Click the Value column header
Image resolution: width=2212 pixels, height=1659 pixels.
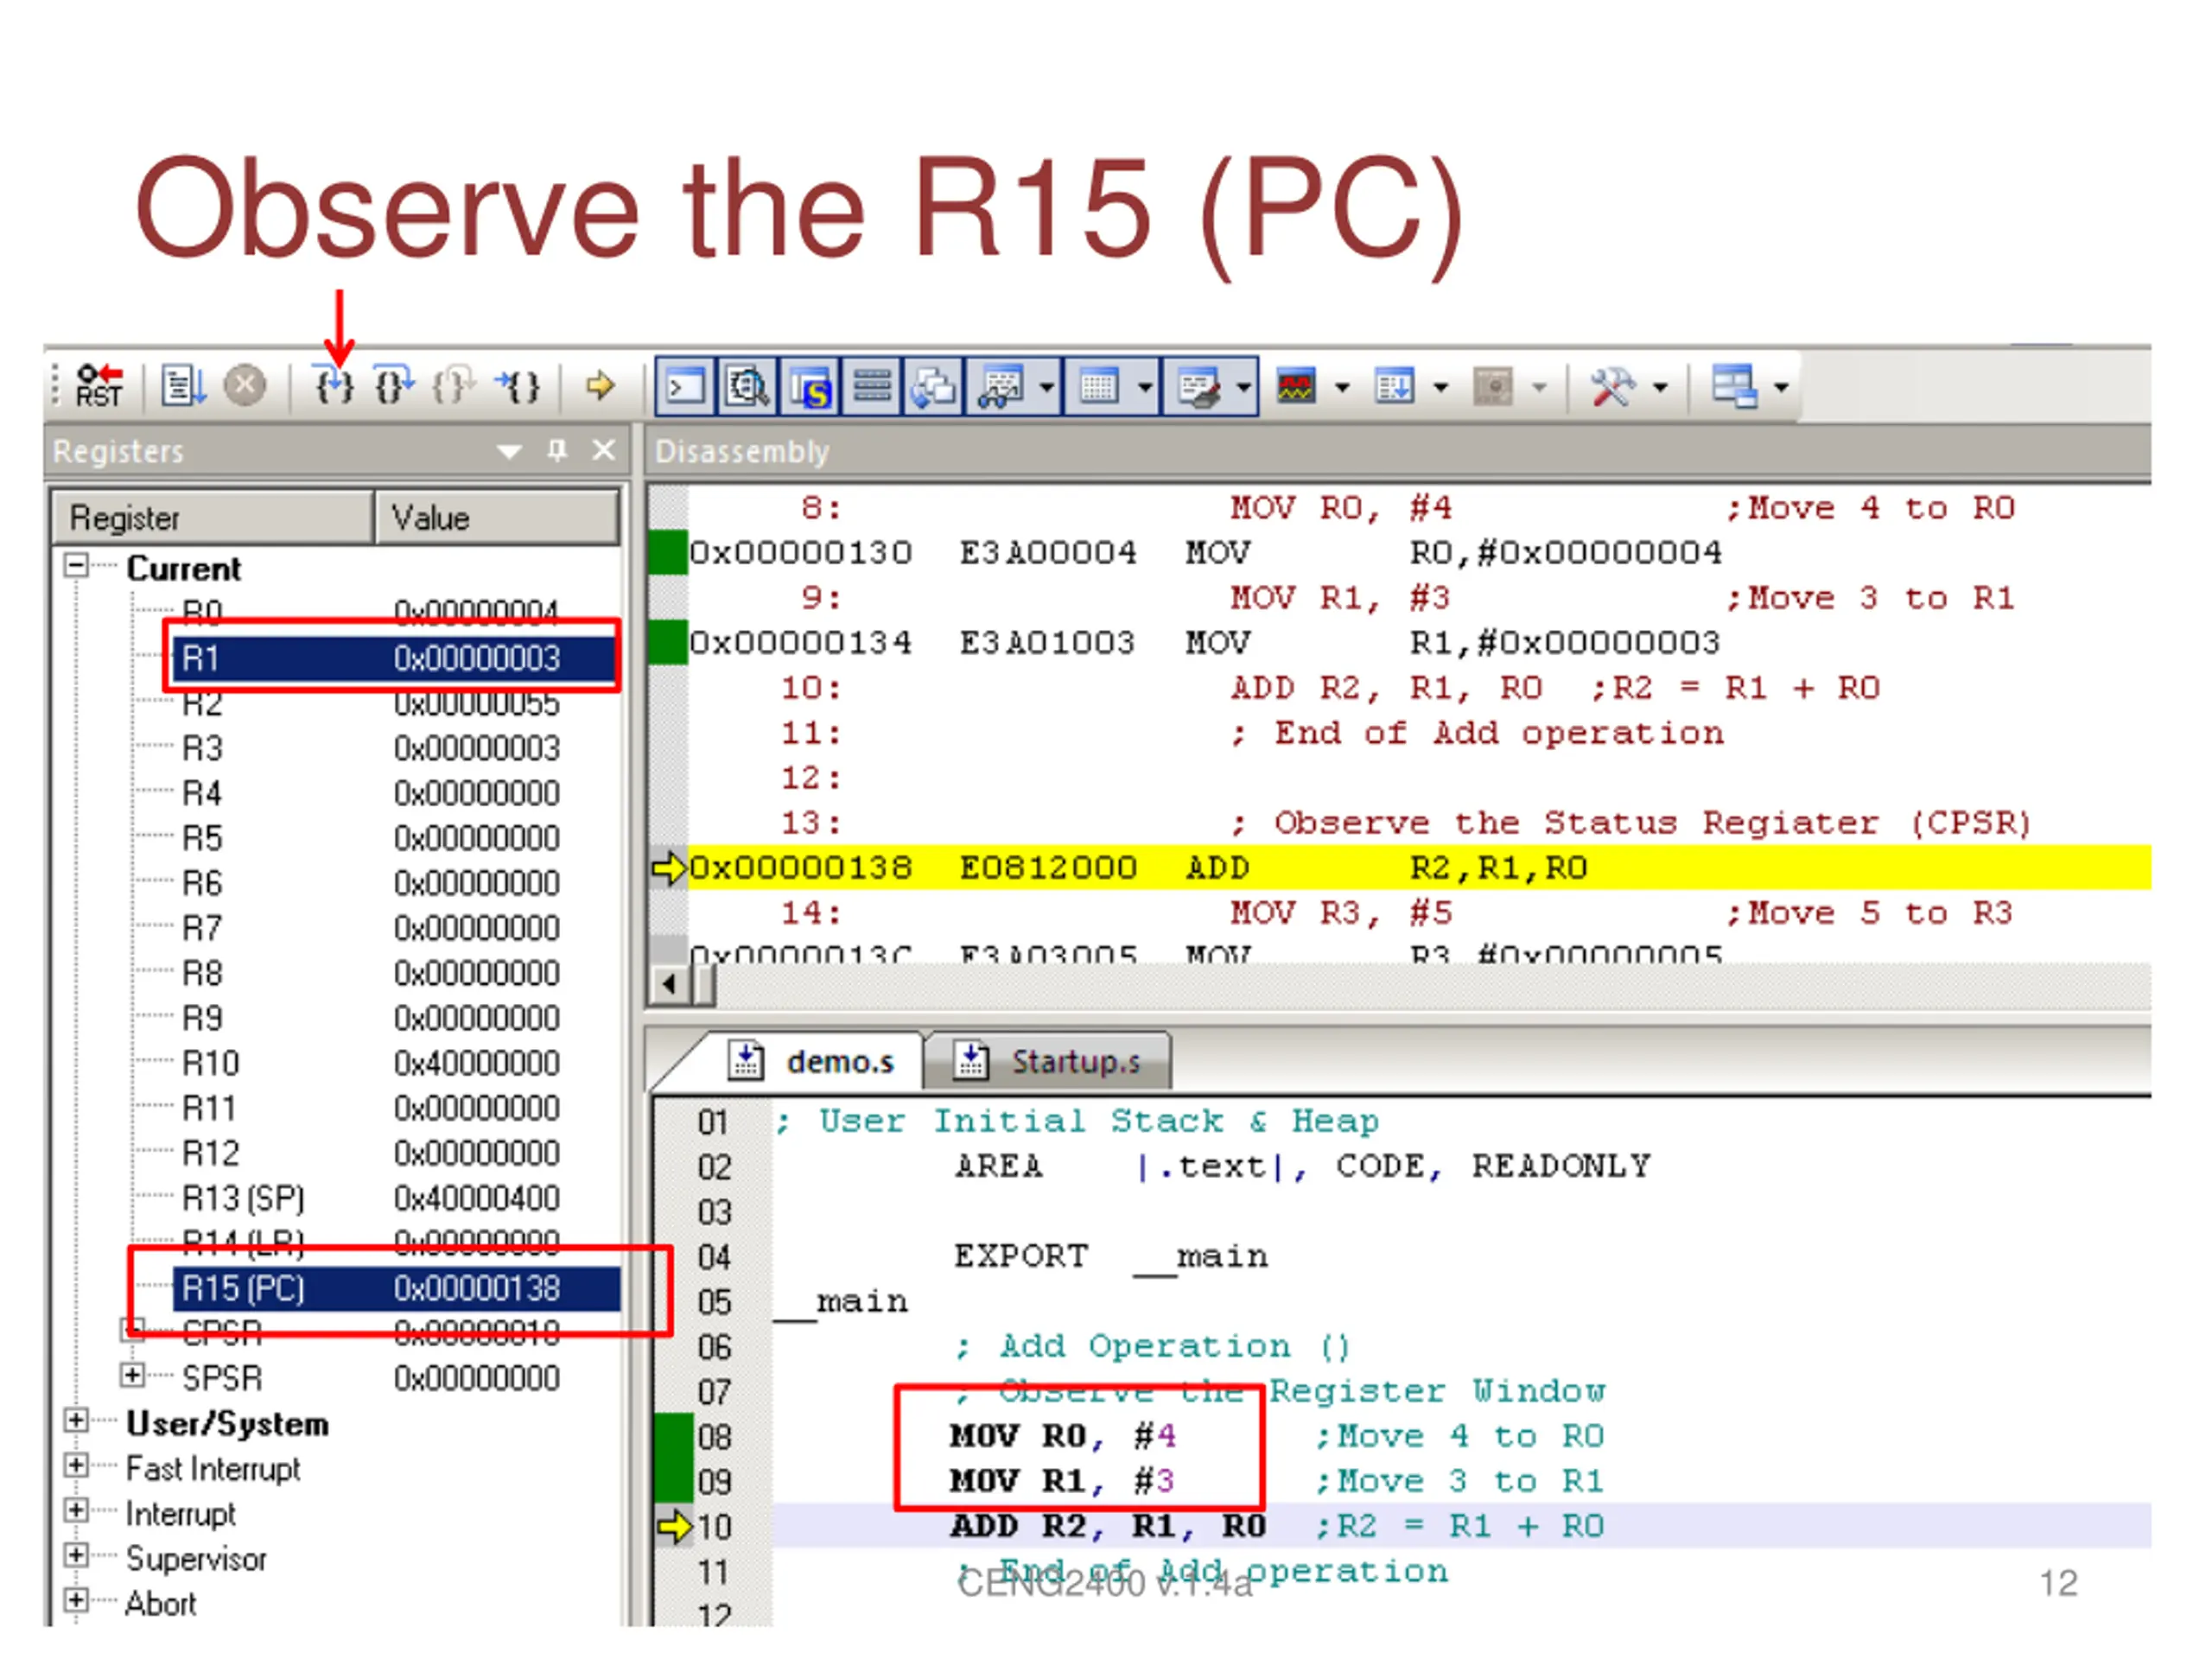496,517
